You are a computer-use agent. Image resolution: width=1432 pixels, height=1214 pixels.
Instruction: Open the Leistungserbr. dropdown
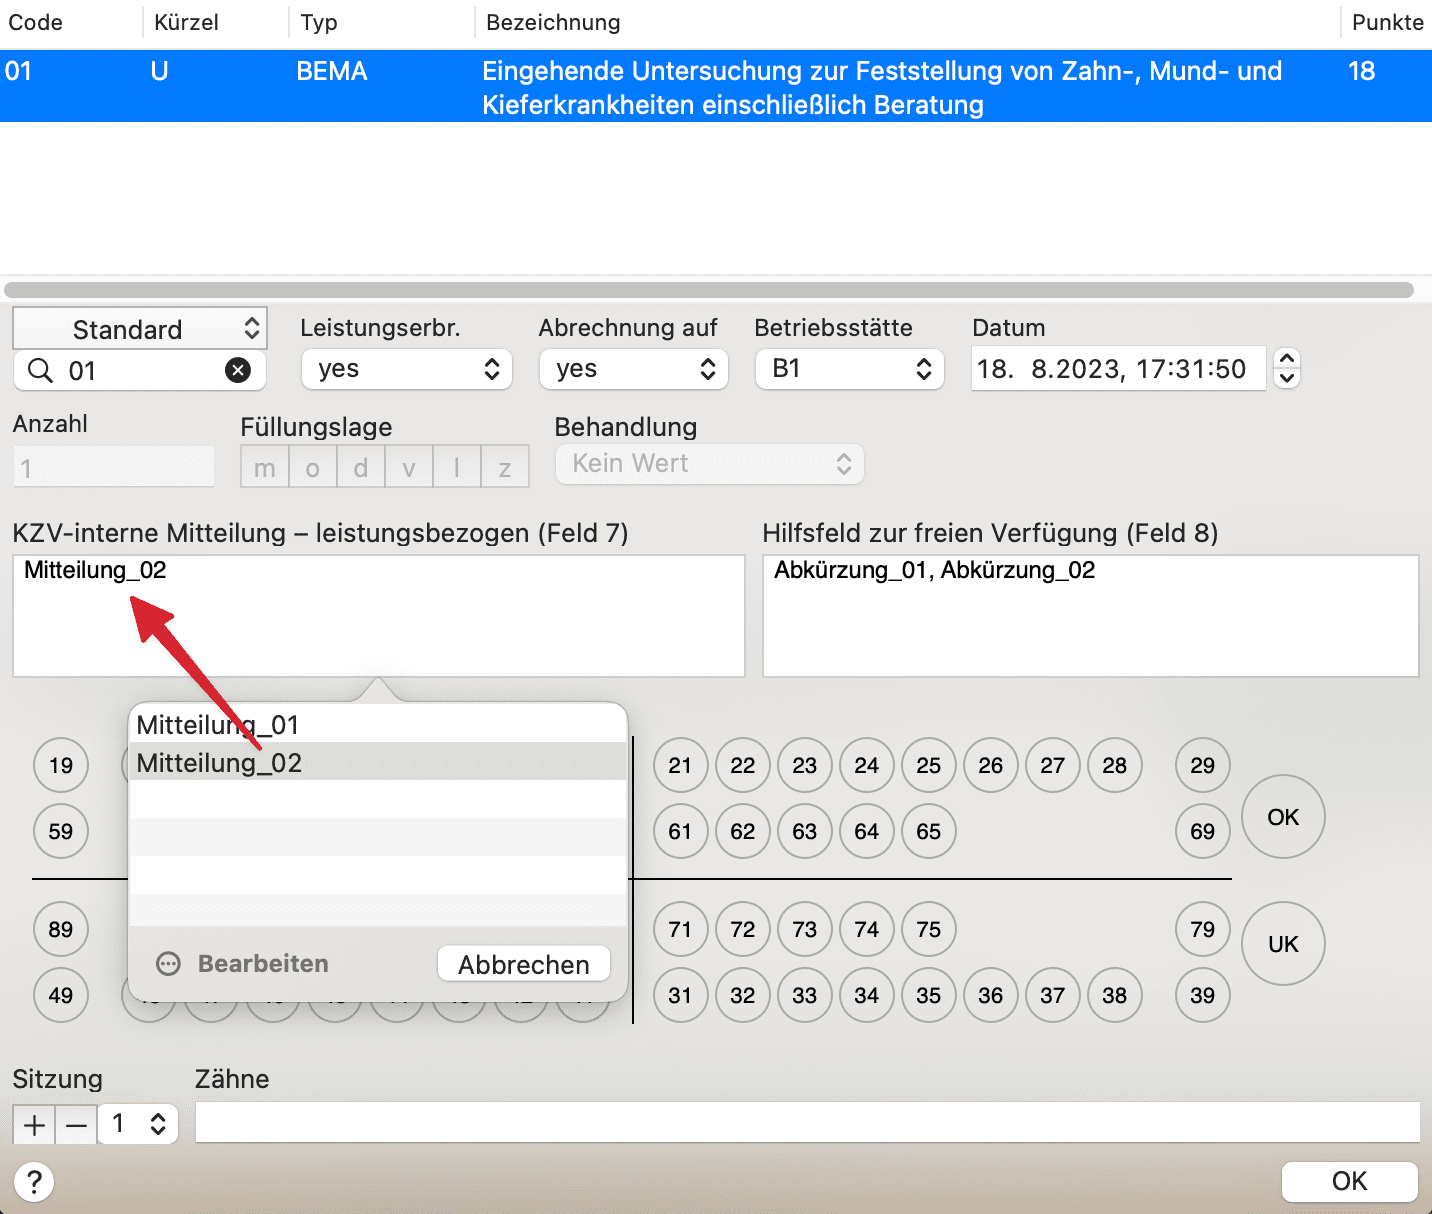(407, 369)
